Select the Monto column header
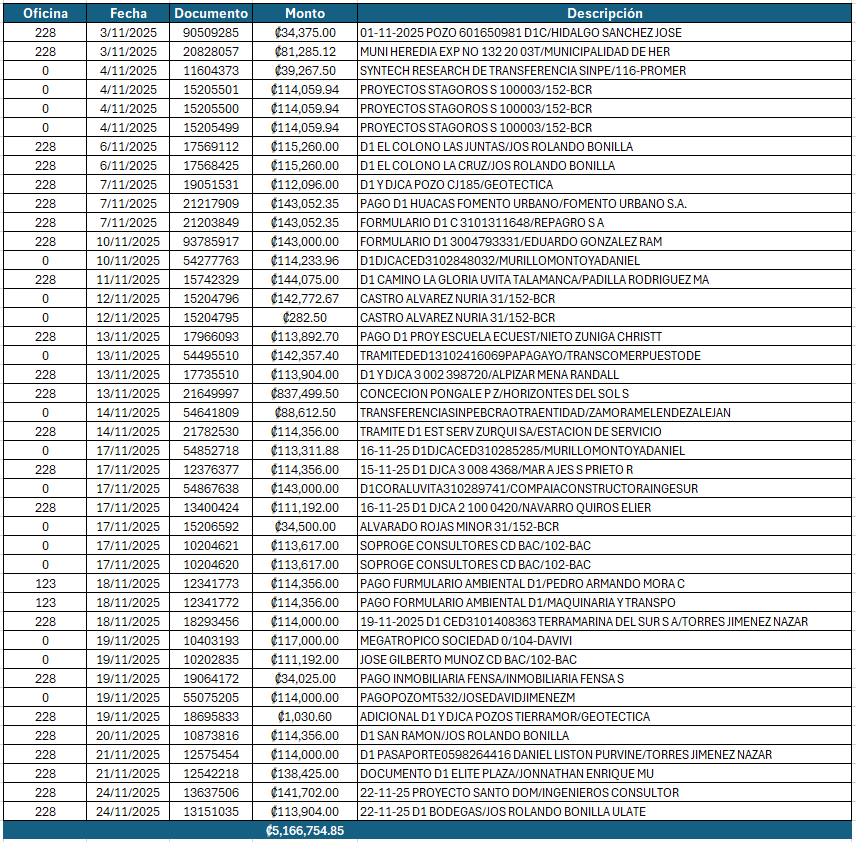Image resolution: width=856 pixels, height=842 pixels. click(x=305, y=13)
